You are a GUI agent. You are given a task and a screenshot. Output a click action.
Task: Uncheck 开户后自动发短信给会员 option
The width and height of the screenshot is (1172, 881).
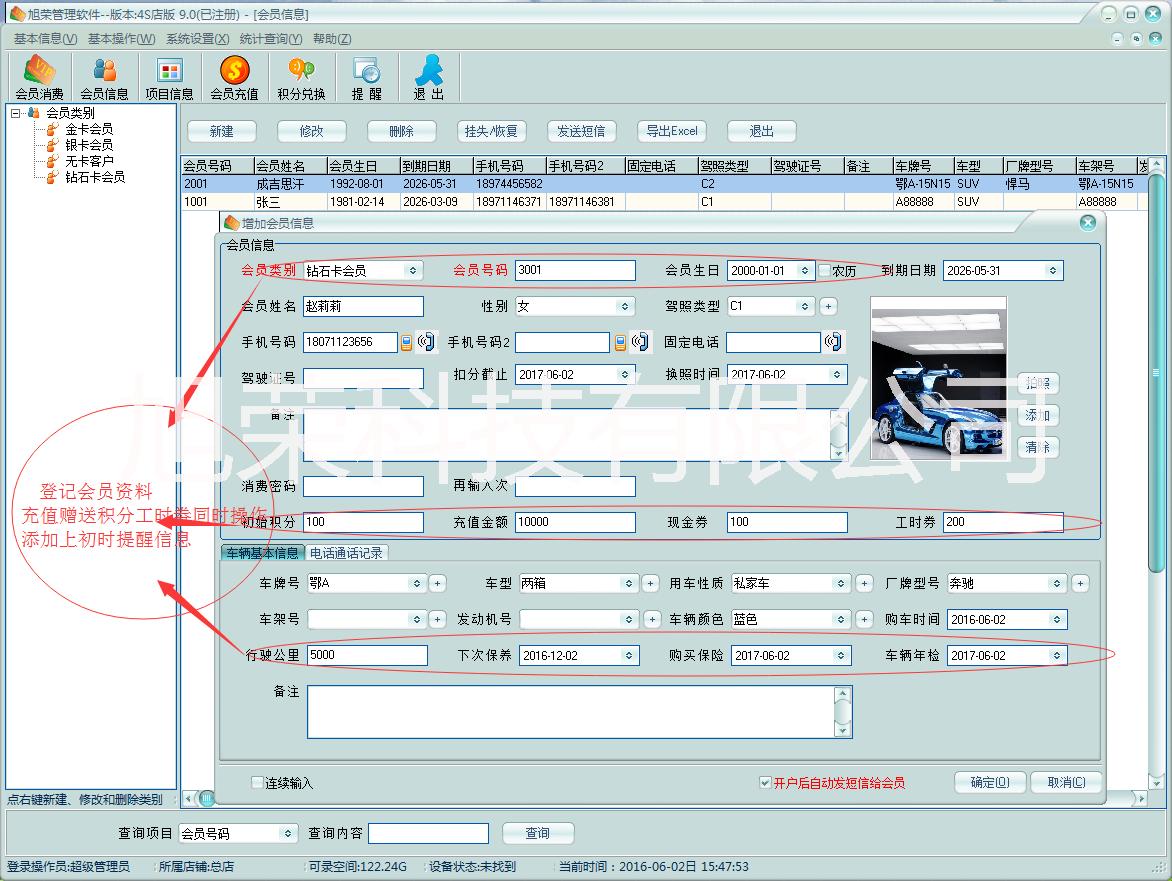tap(766, 783)
